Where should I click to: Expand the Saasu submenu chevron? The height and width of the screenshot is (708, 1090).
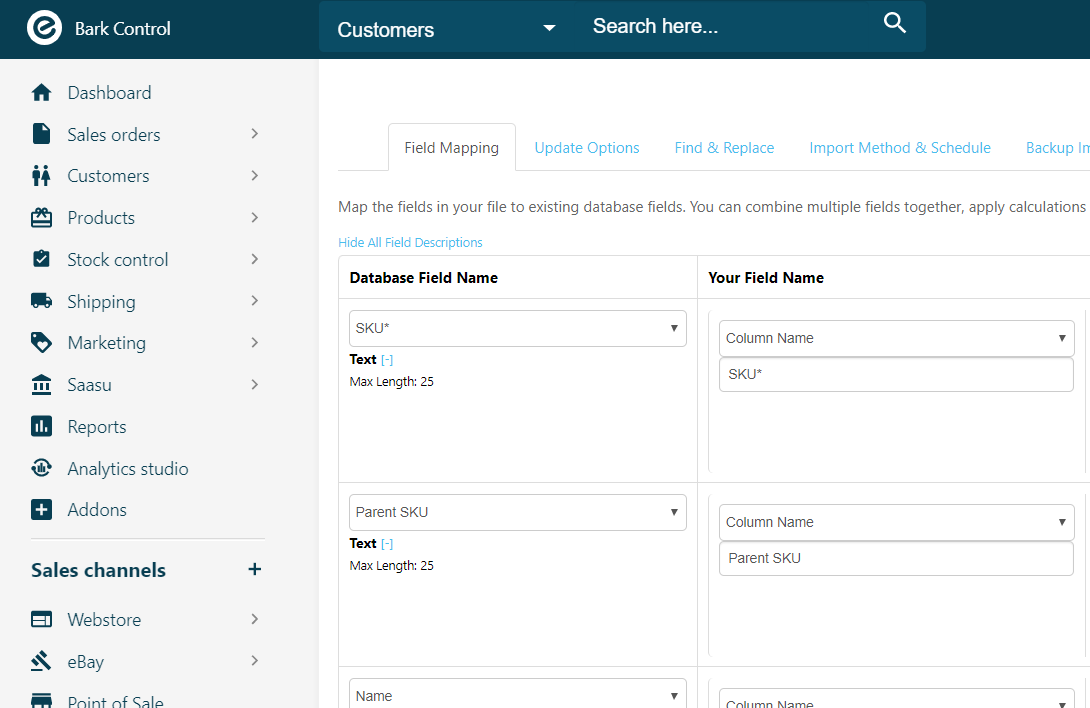(x=254, y=384)
